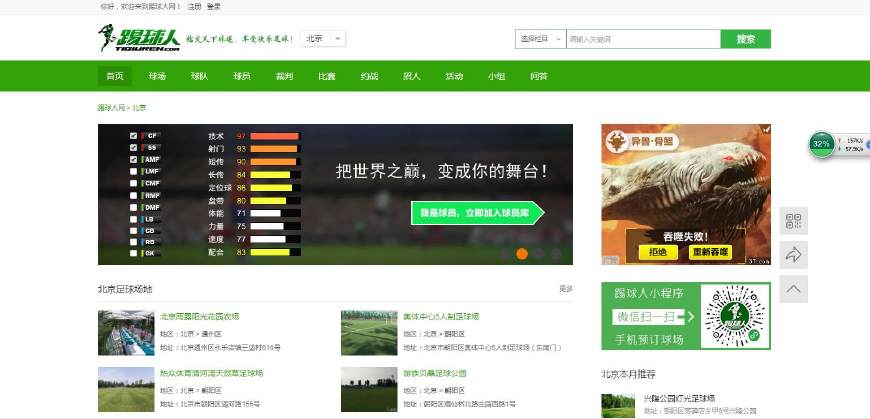870x419 pixels.
Task: Click the 我是球员,立即加入球员库 banner button
Action: coord(477,213)
